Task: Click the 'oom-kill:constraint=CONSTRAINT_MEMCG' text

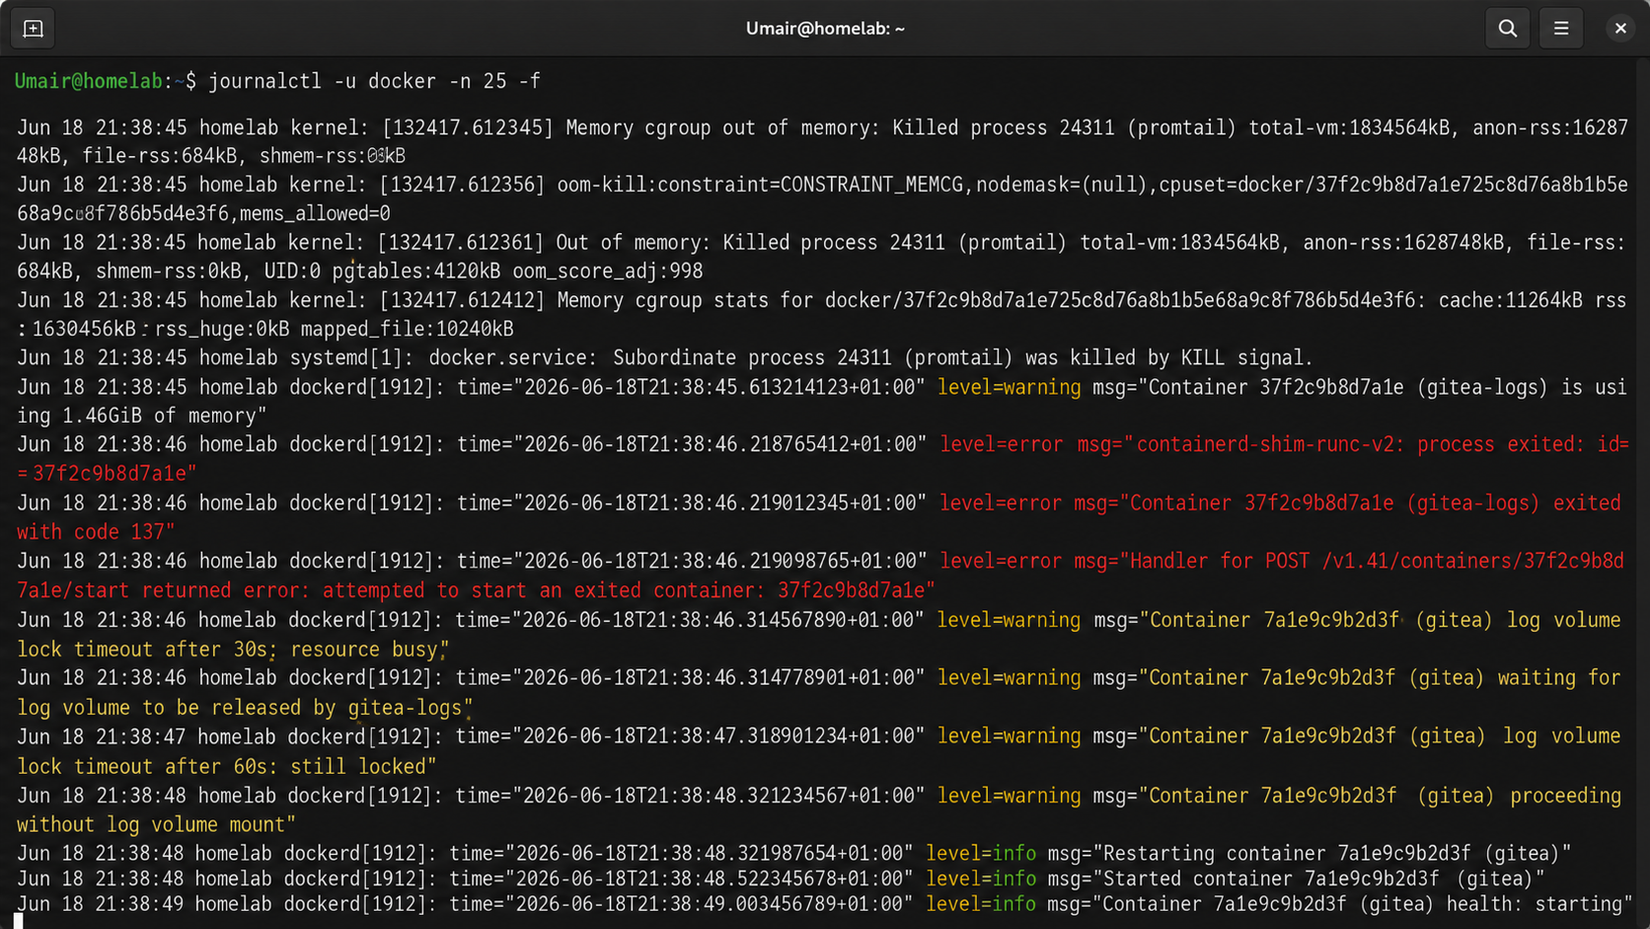Action: click(762, 185)
